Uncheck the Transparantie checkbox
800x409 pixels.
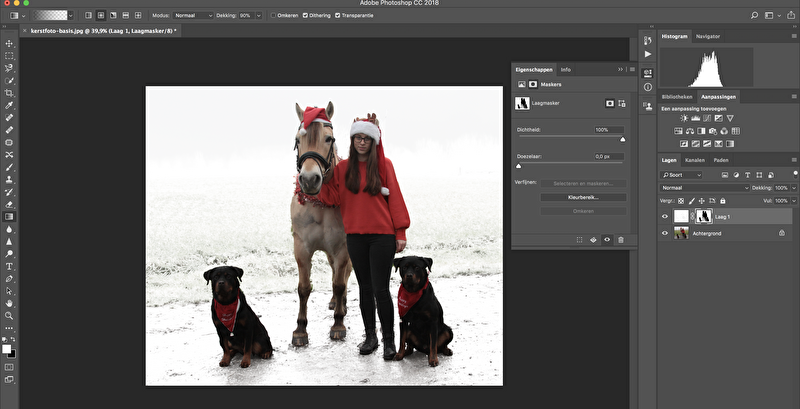338,15
